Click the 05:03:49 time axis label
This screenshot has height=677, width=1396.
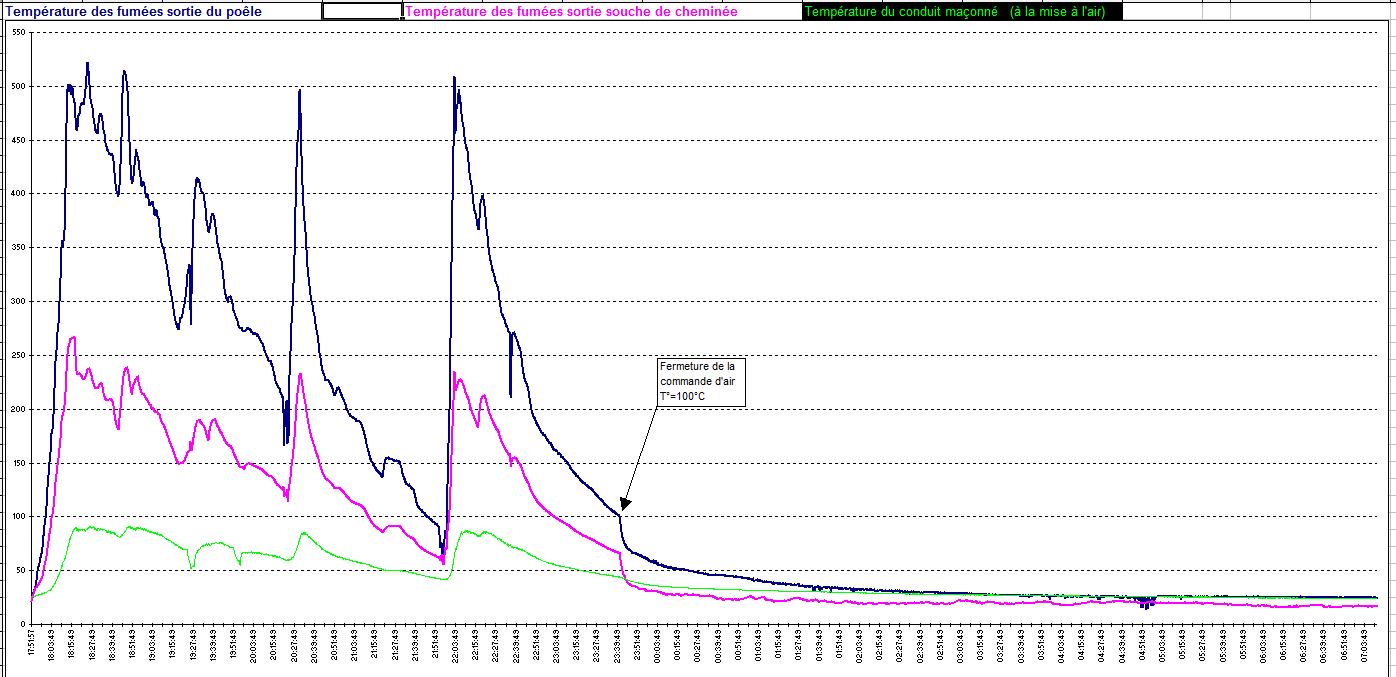tap(1163, 644)
